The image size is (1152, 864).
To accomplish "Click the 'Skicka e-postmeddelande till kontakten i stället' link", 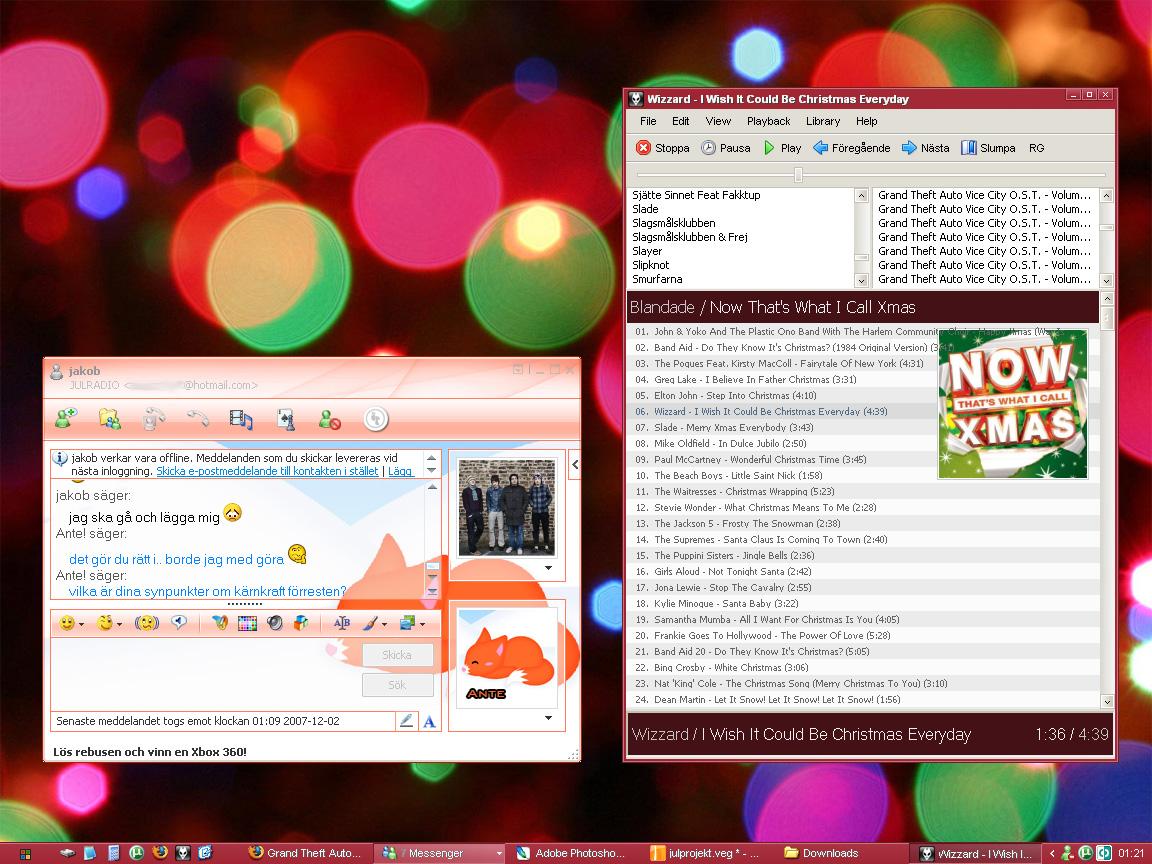I will pyautogui.click(x=267, y=471).
